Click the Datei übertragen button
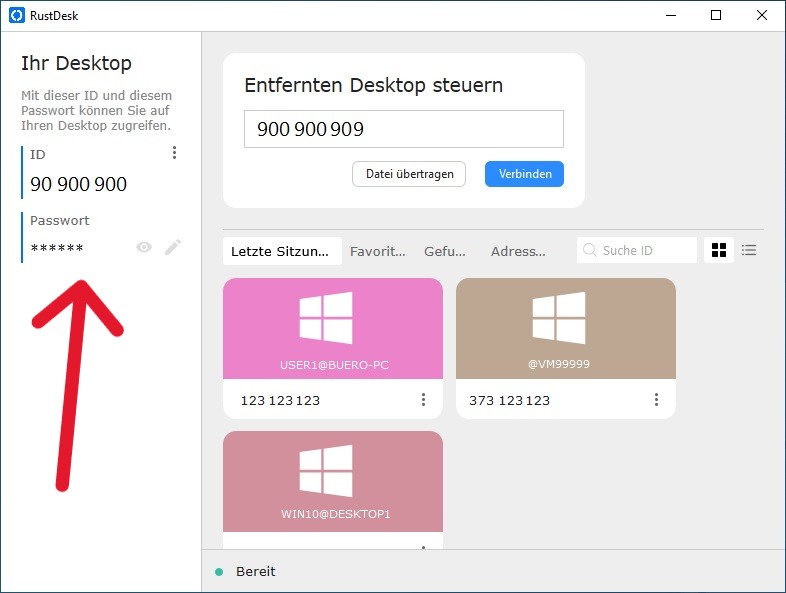The width and height of the screenshot is (786, 593). [409, 174]
